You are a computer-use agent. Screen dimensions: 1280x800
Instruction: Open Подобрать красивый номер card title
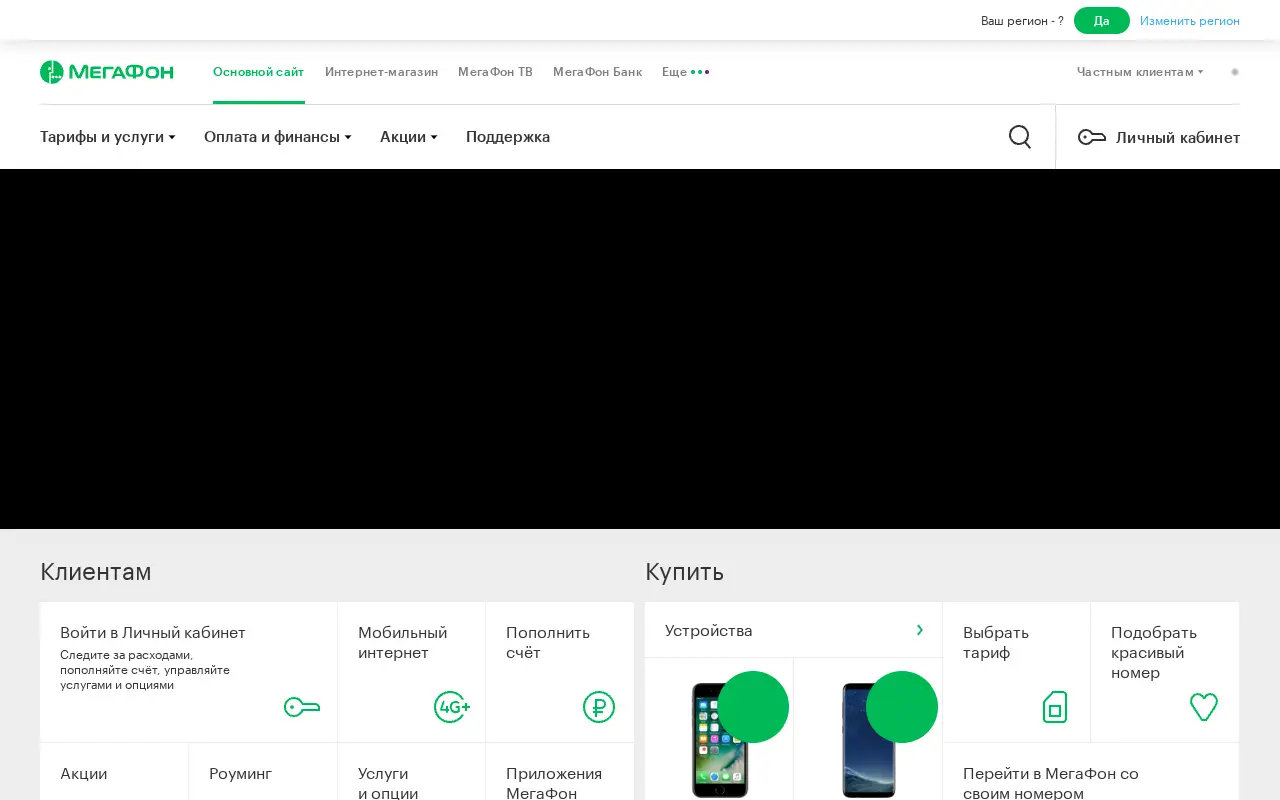click(x=1154, y=653)
